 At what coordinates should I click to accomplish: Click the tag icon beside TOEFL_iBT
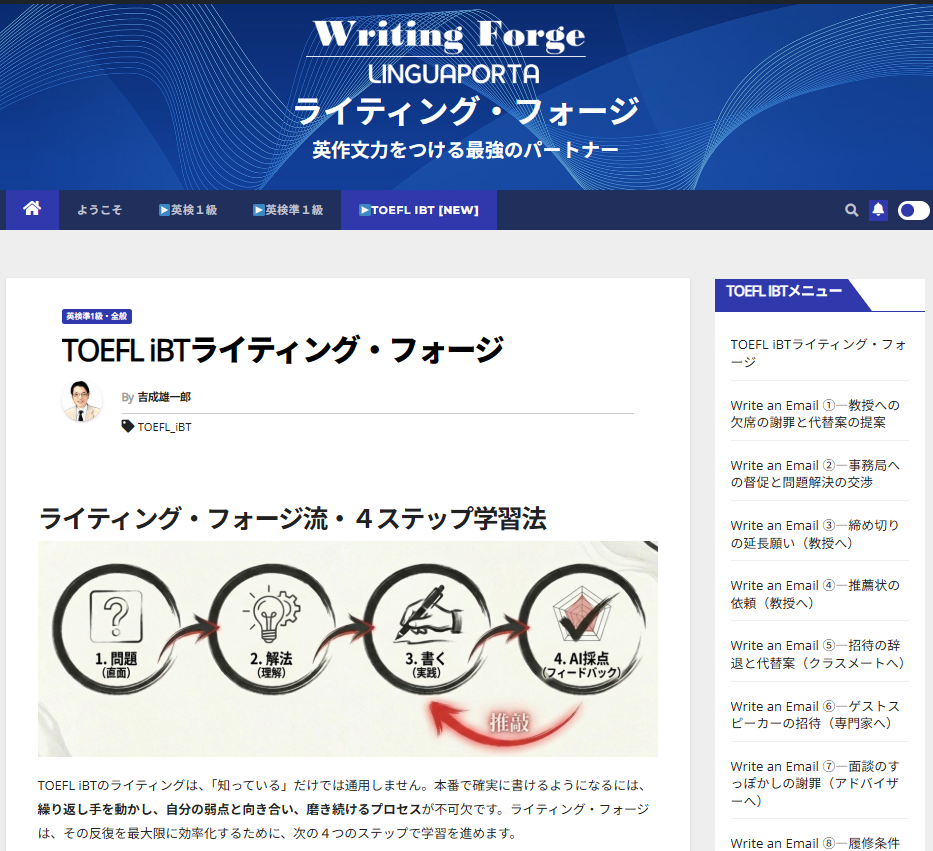pos(128,426)
